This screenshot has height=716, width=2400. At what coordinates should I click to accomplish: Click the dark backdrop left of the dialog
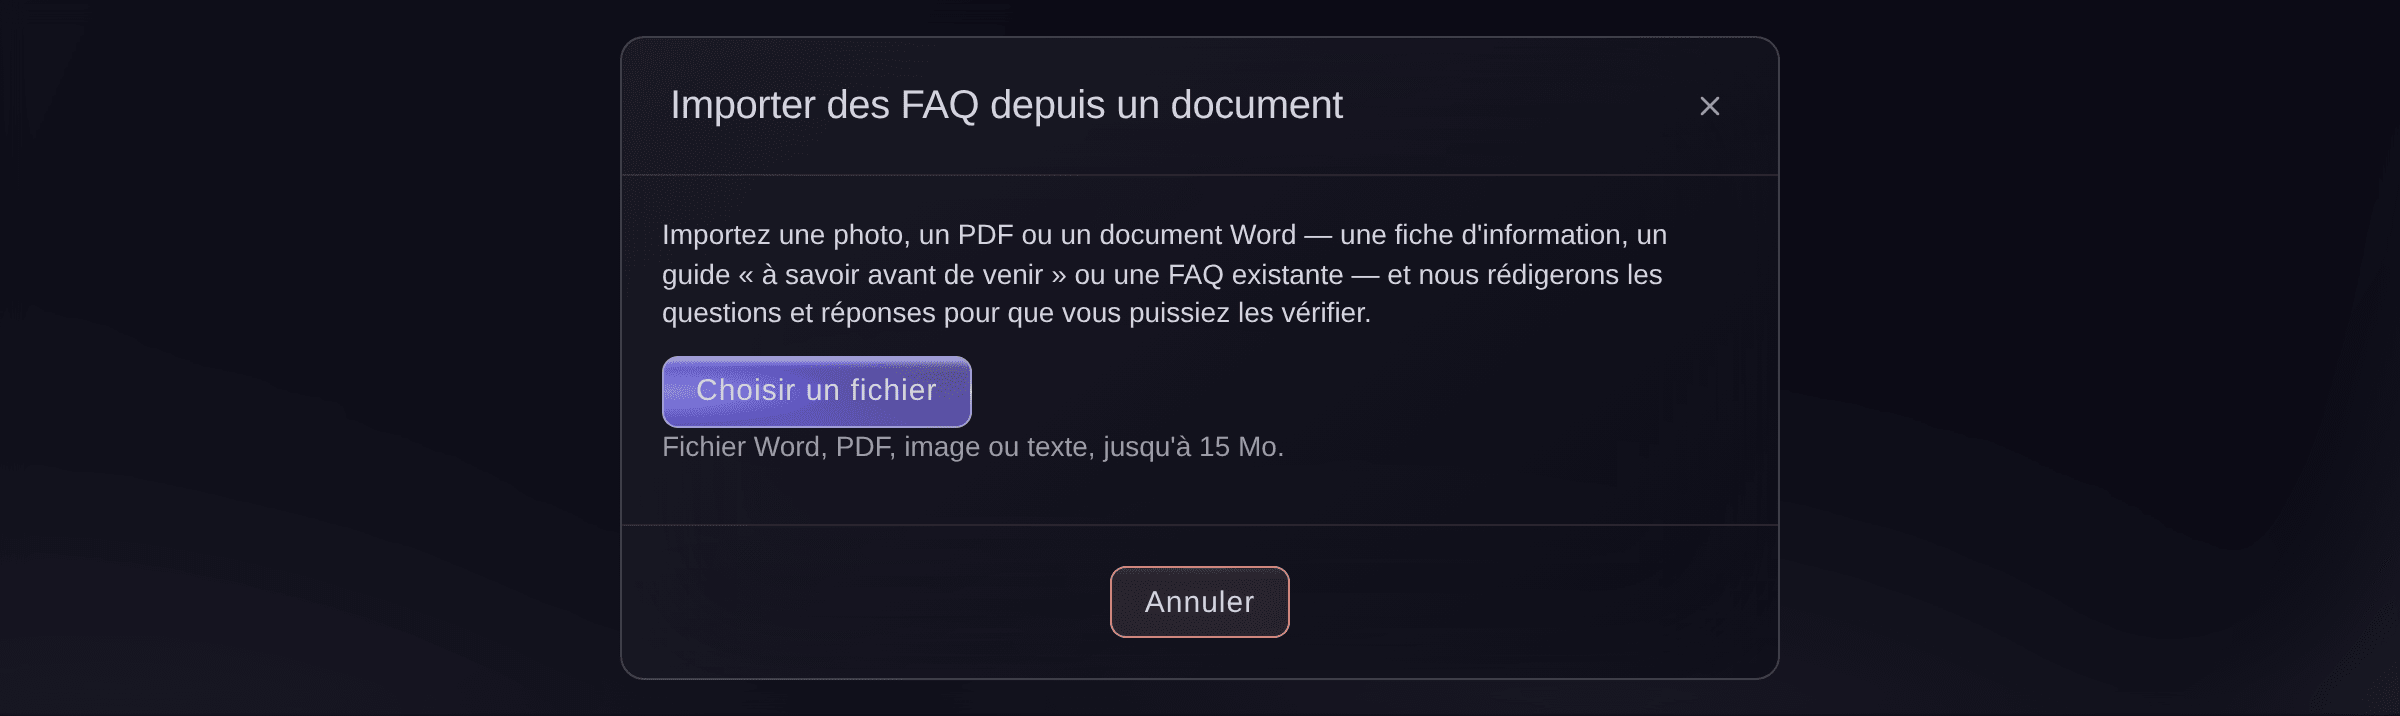(x=300, y=358)
